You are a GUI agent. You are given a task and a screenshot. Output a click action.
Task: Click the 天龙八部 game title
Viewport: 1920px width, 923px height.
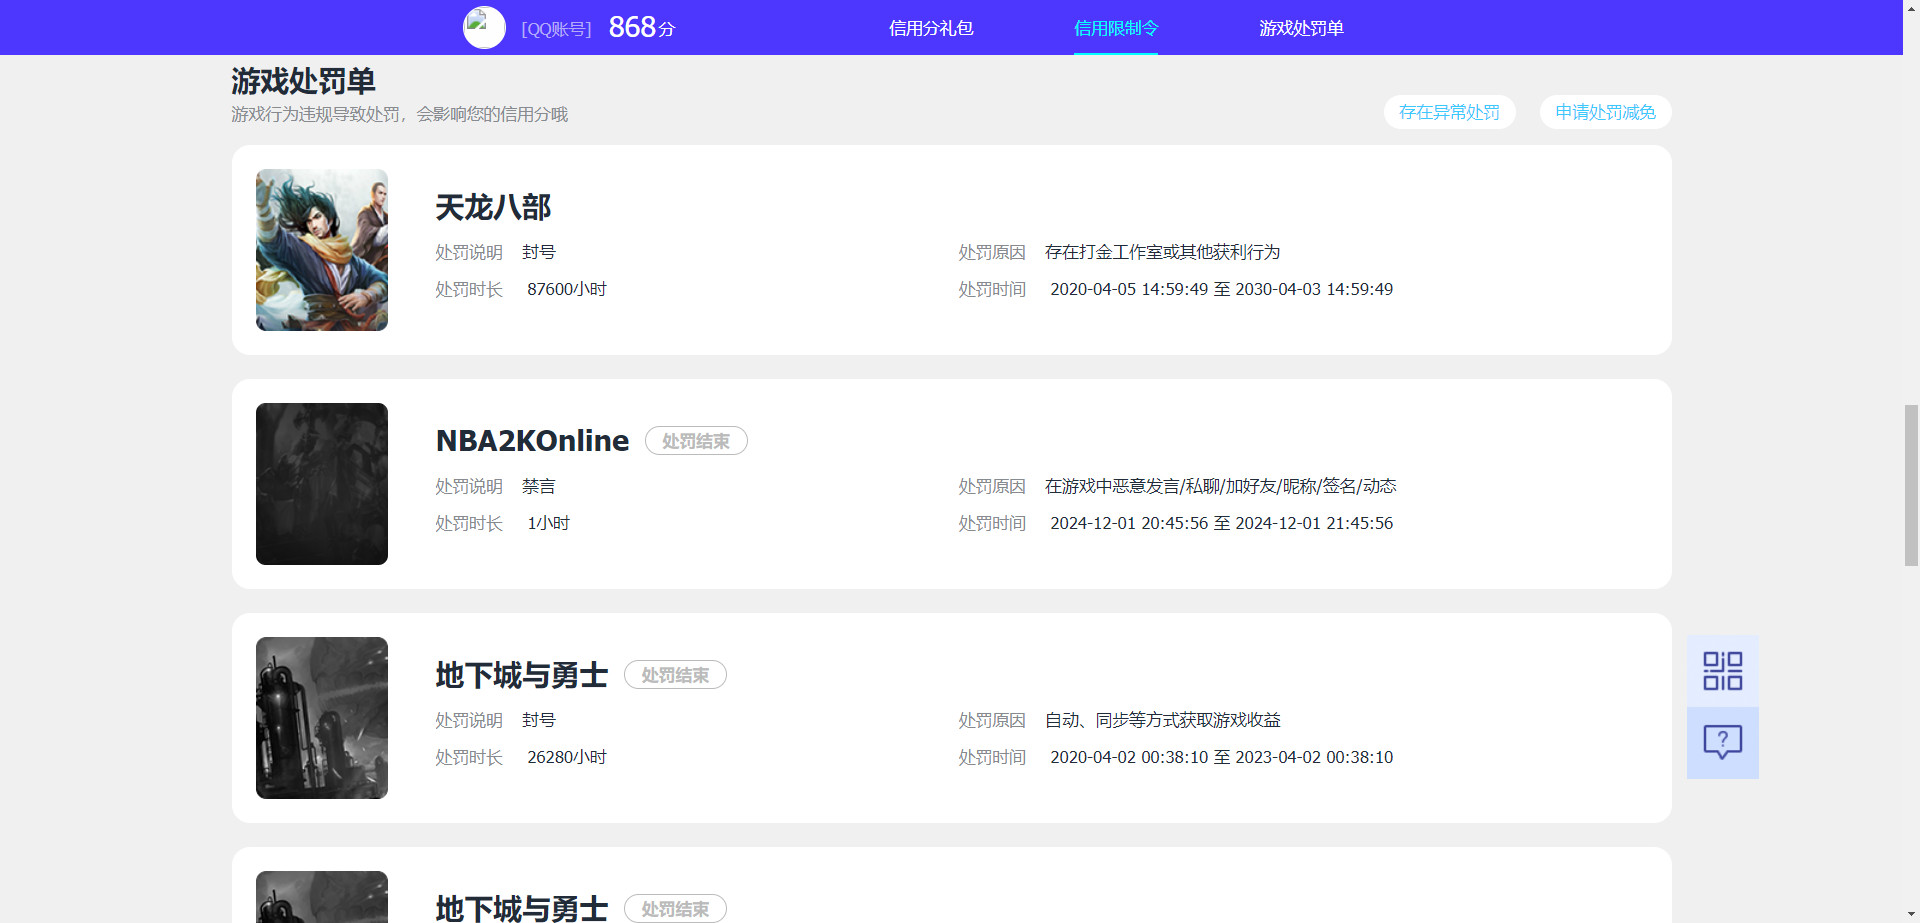[493, 207]
